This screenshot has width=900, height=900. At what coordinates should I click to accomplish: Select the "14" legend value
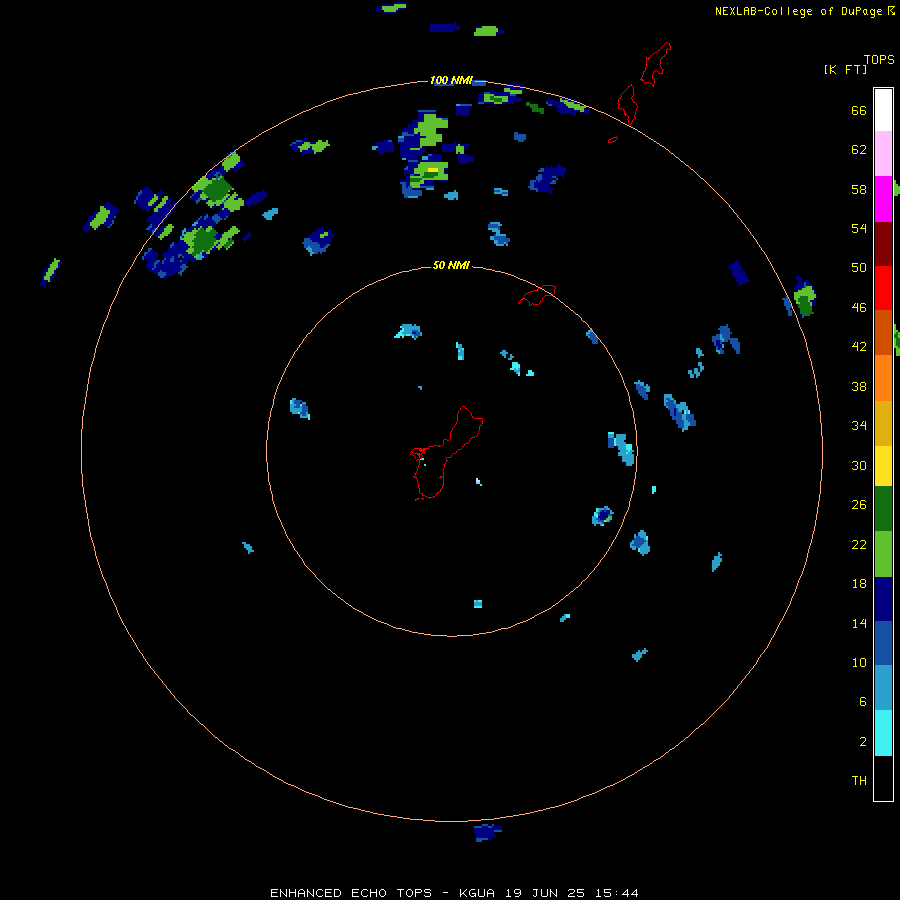(859, 623)
